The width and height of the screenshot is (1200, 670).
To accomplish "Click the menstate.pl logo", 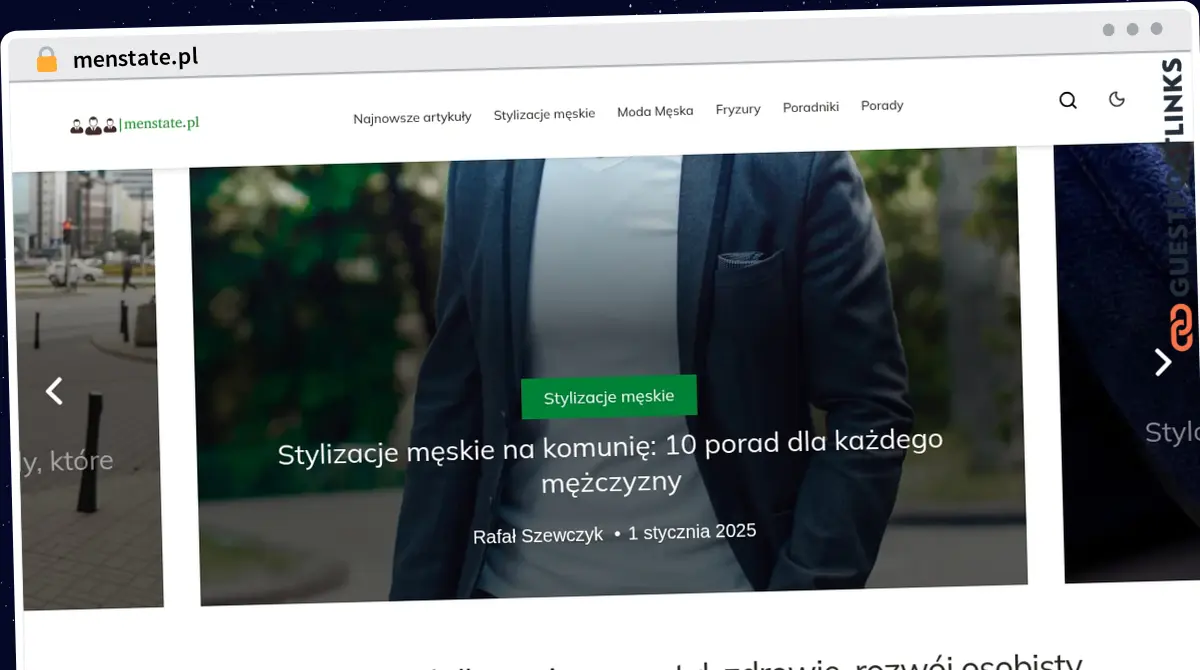I will coord(134,125).
